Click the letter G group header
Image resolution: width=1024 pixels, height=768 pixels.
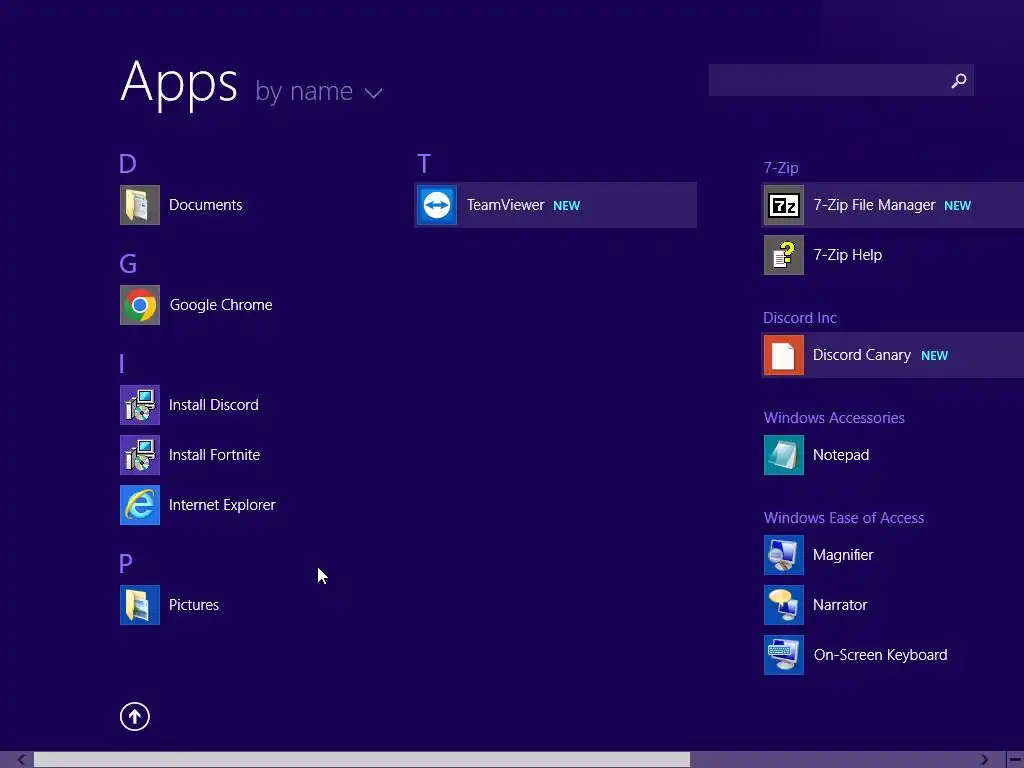pos(128,264)
